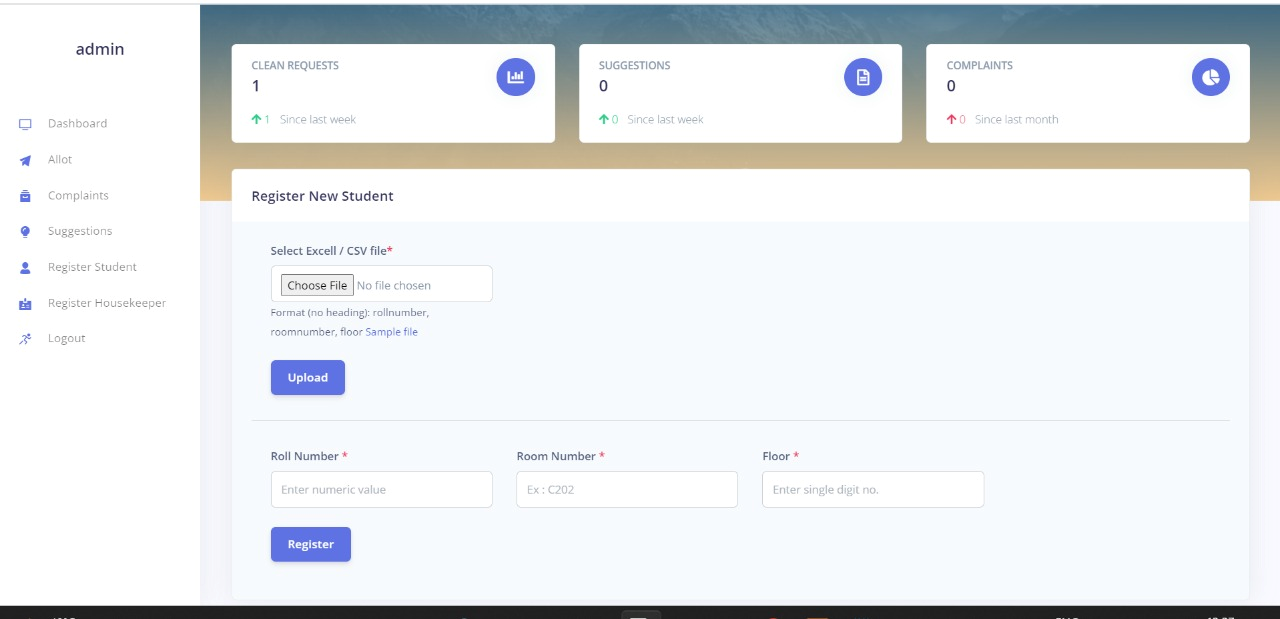The height and width of the screenshot is (619, 1280).
Task: Click the Roll Number label
Action: 308,456
